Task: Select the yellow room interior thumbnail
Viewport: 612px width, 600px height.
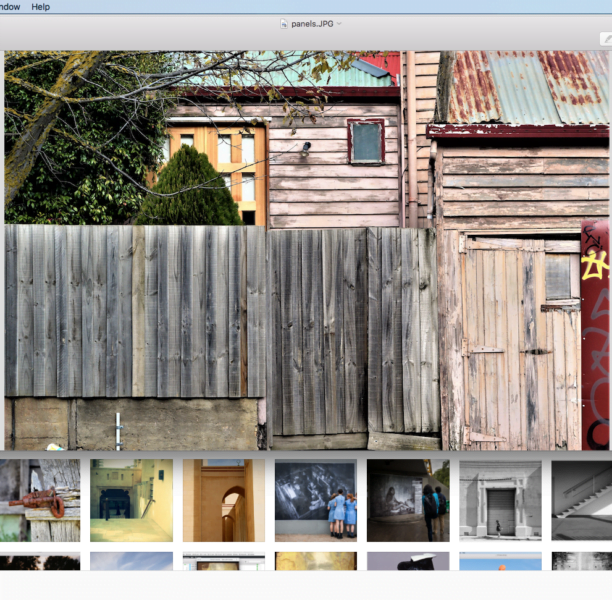Action: click(x=131, y=500)
